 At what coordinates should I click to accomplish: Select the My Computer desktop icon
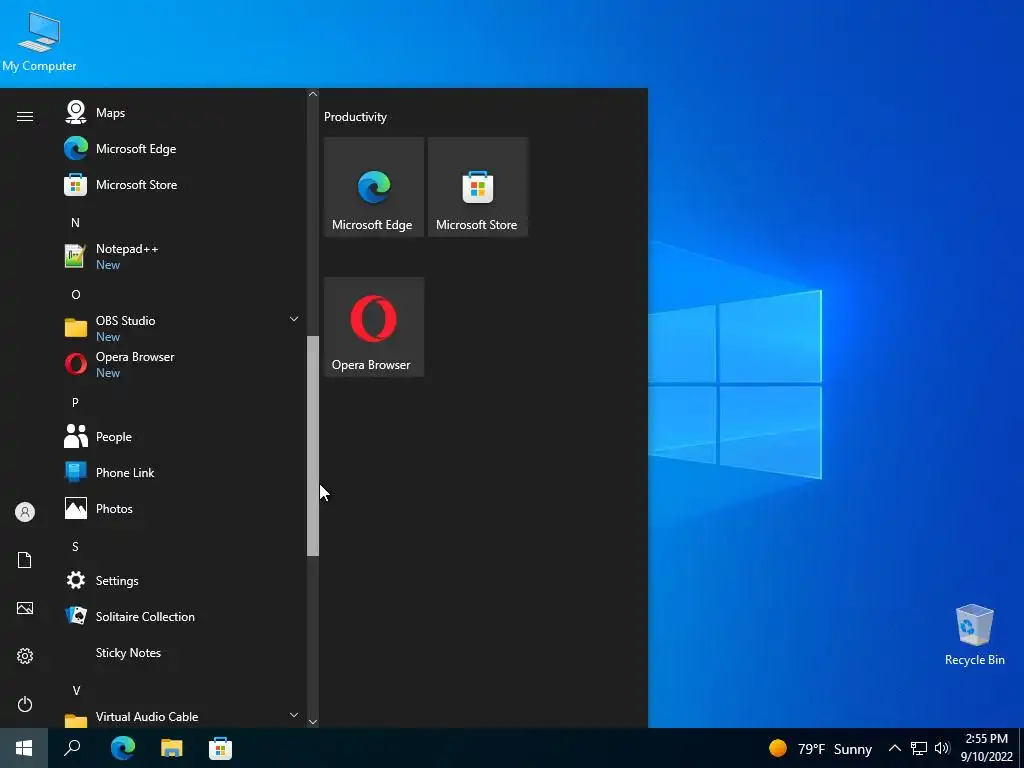tap(39, 42)
